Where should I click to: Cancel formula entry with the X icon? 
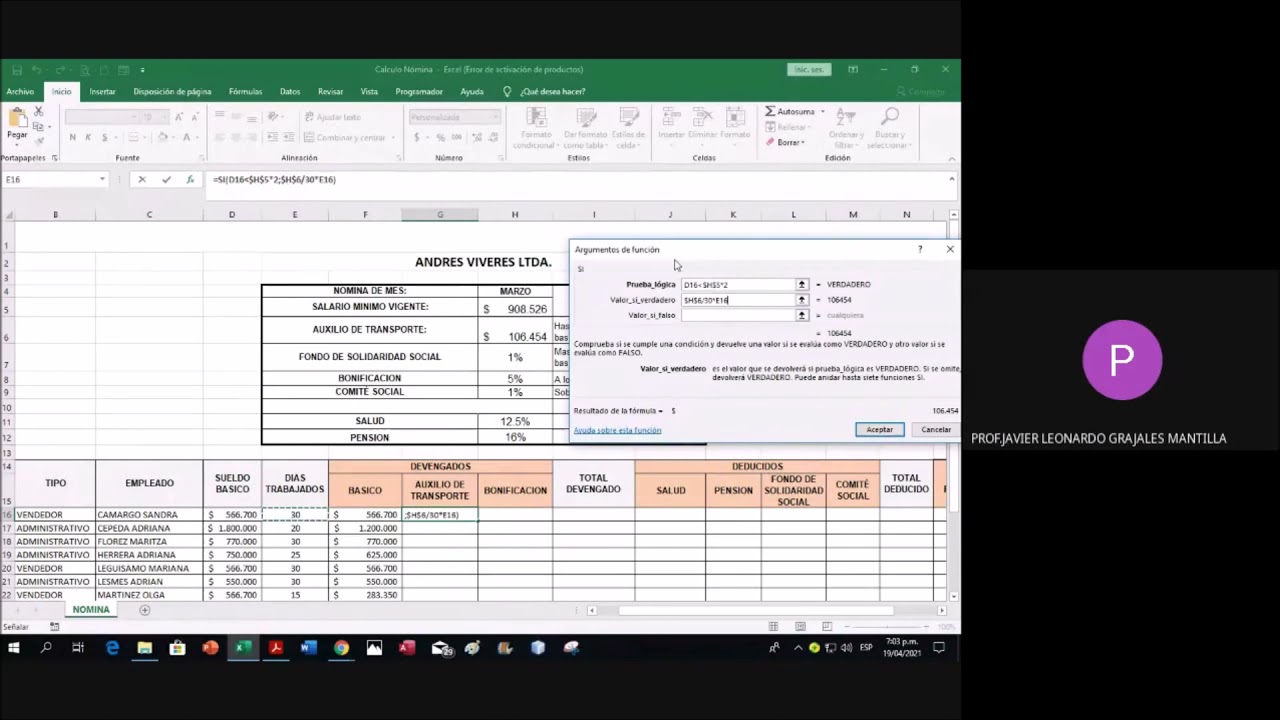click(142, 180)
